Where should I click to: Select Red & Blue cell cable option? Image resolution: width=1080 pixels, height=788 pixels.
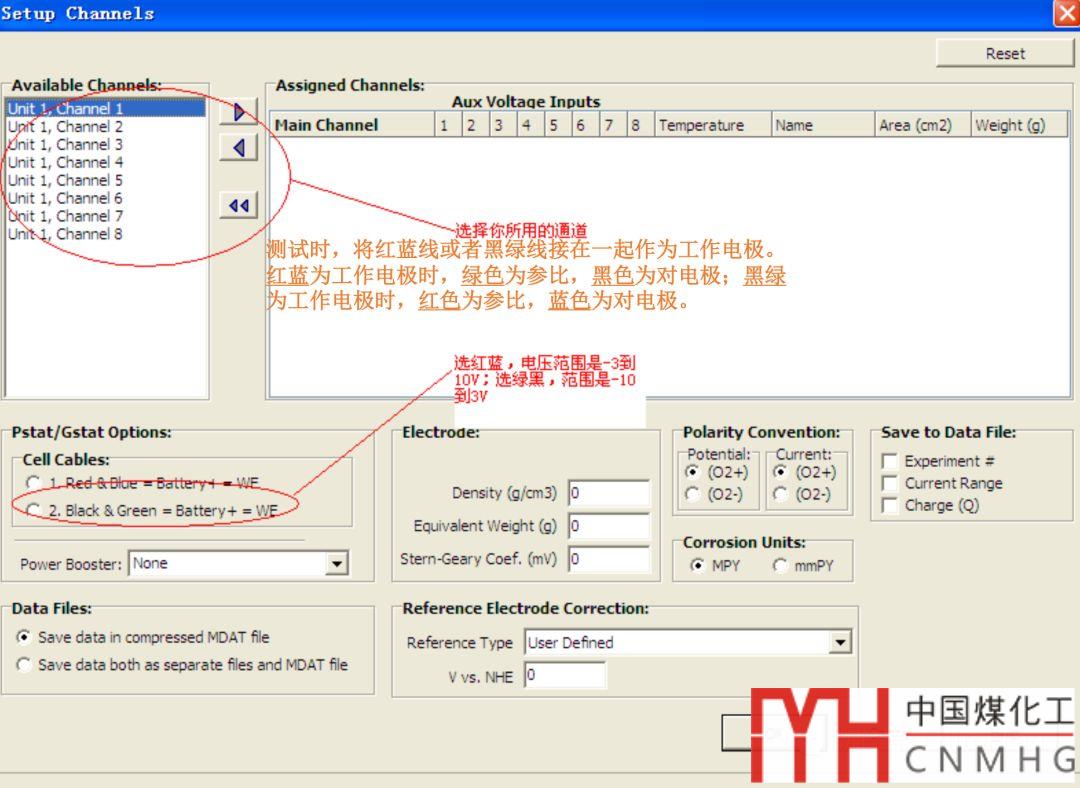point(34,484)
